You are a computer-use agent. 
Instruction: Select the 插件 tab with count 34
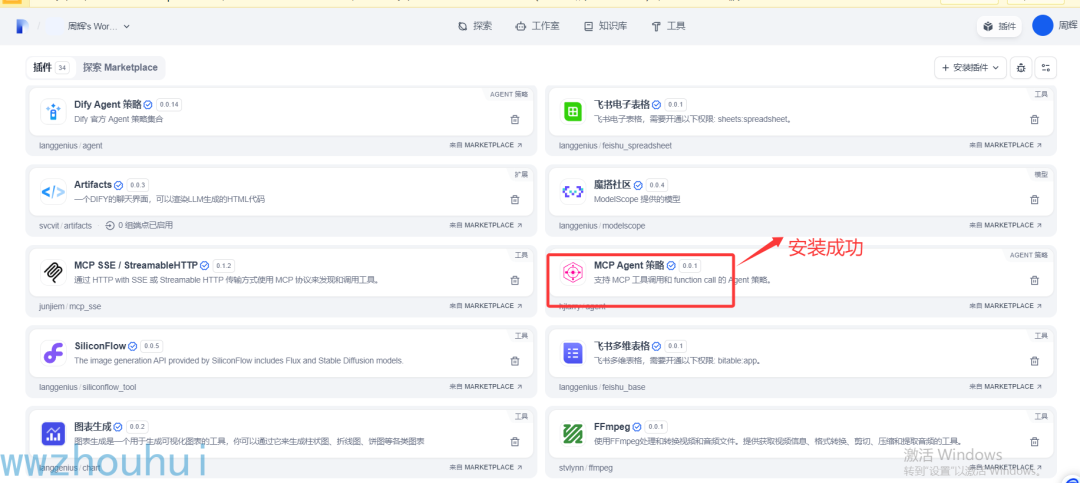51,68
